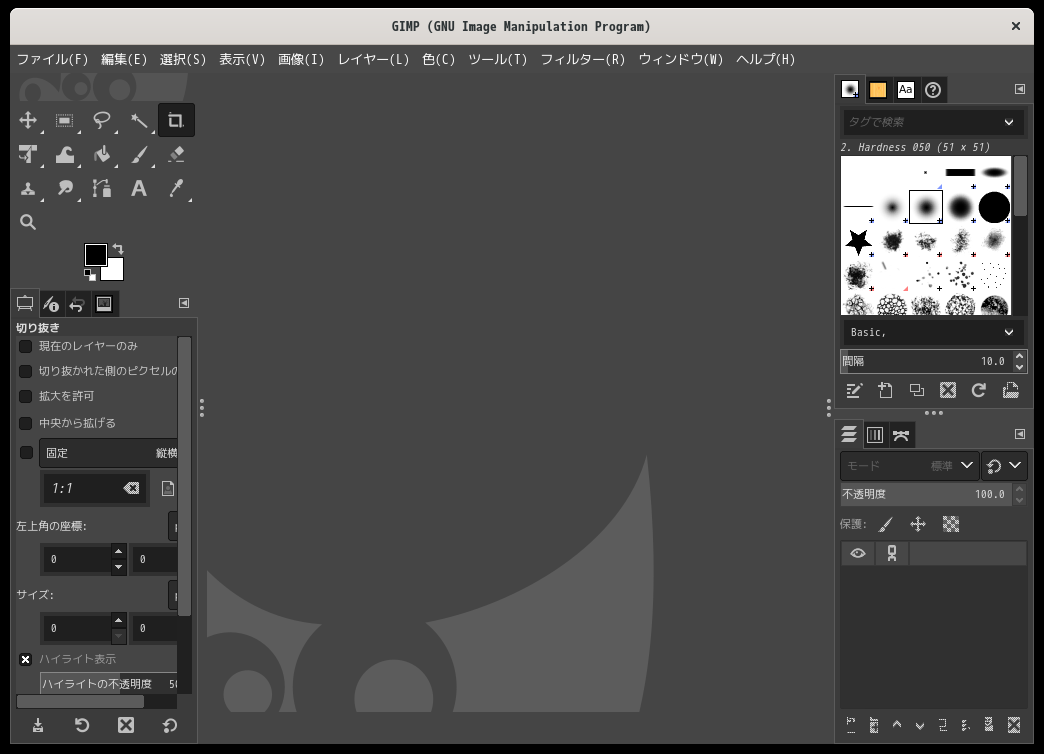The image size is (1044, 754).
Task: Click the foreground color black swatch
Action: tap(95, 254)
